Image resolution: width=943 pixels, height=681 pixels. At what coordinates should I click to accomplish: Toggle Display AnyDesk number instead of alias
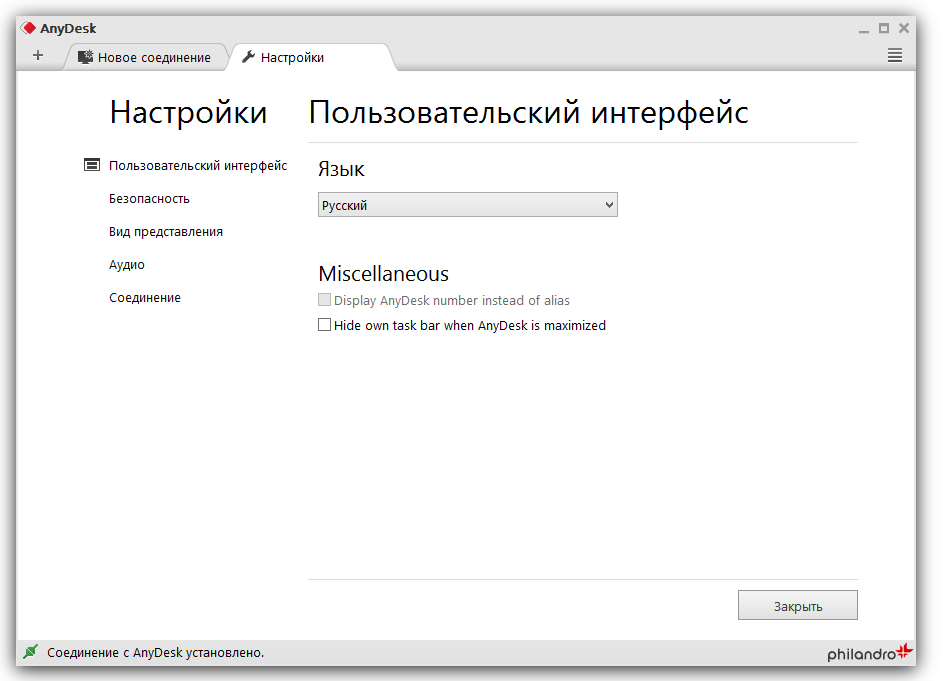[x=324, y=300]
